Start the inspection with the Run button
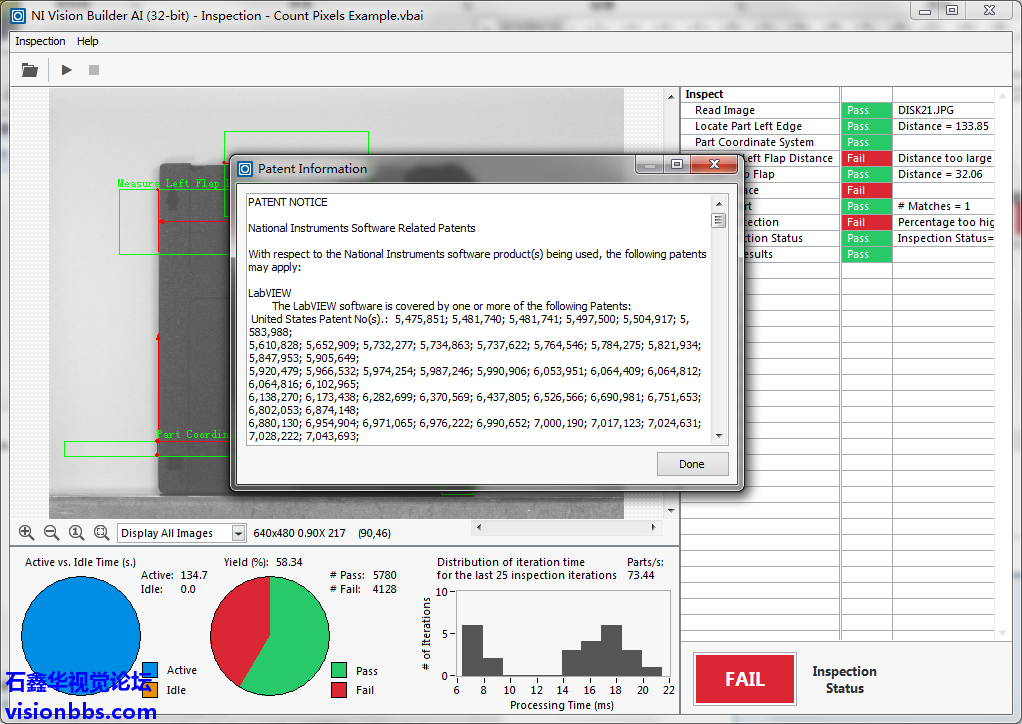 [x=67, y=70]
